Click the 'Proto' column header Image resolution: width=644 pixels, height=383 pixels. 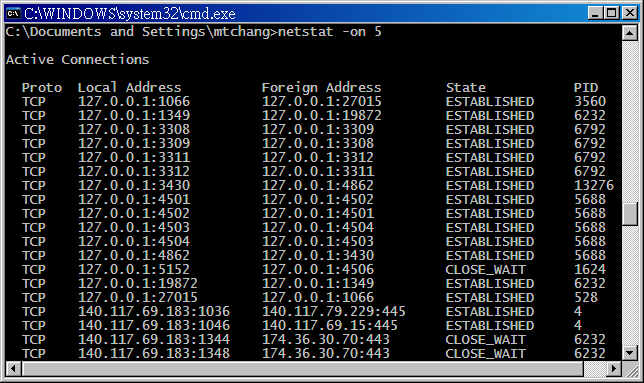42,87
